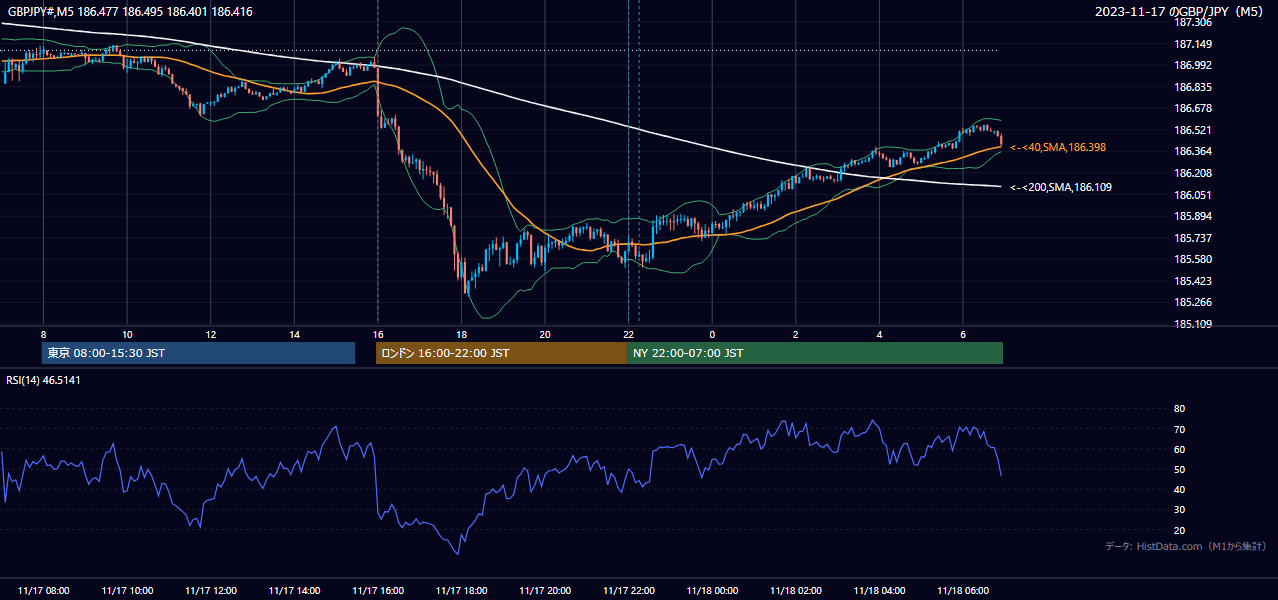
Task: Click price axis label 186.208
Action: 1193,173
